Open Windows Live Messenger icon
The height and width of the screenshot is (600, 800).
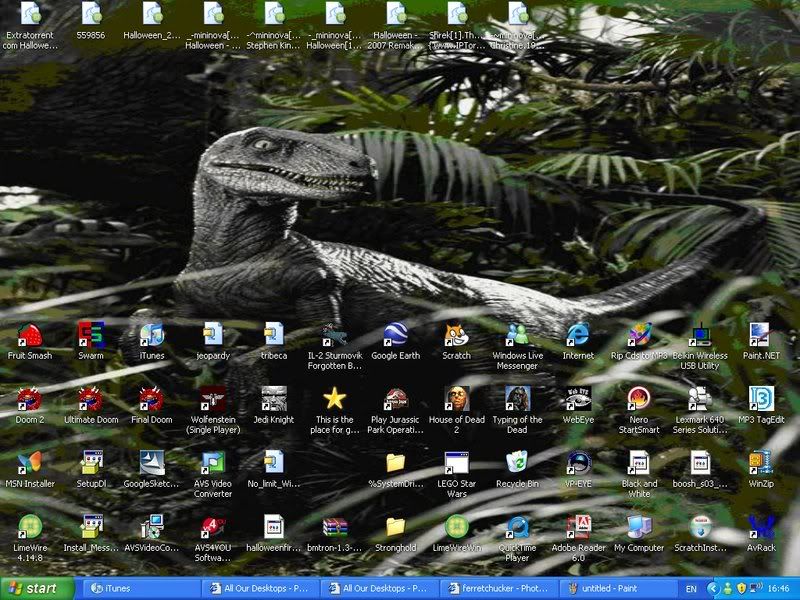coord(517,335)
